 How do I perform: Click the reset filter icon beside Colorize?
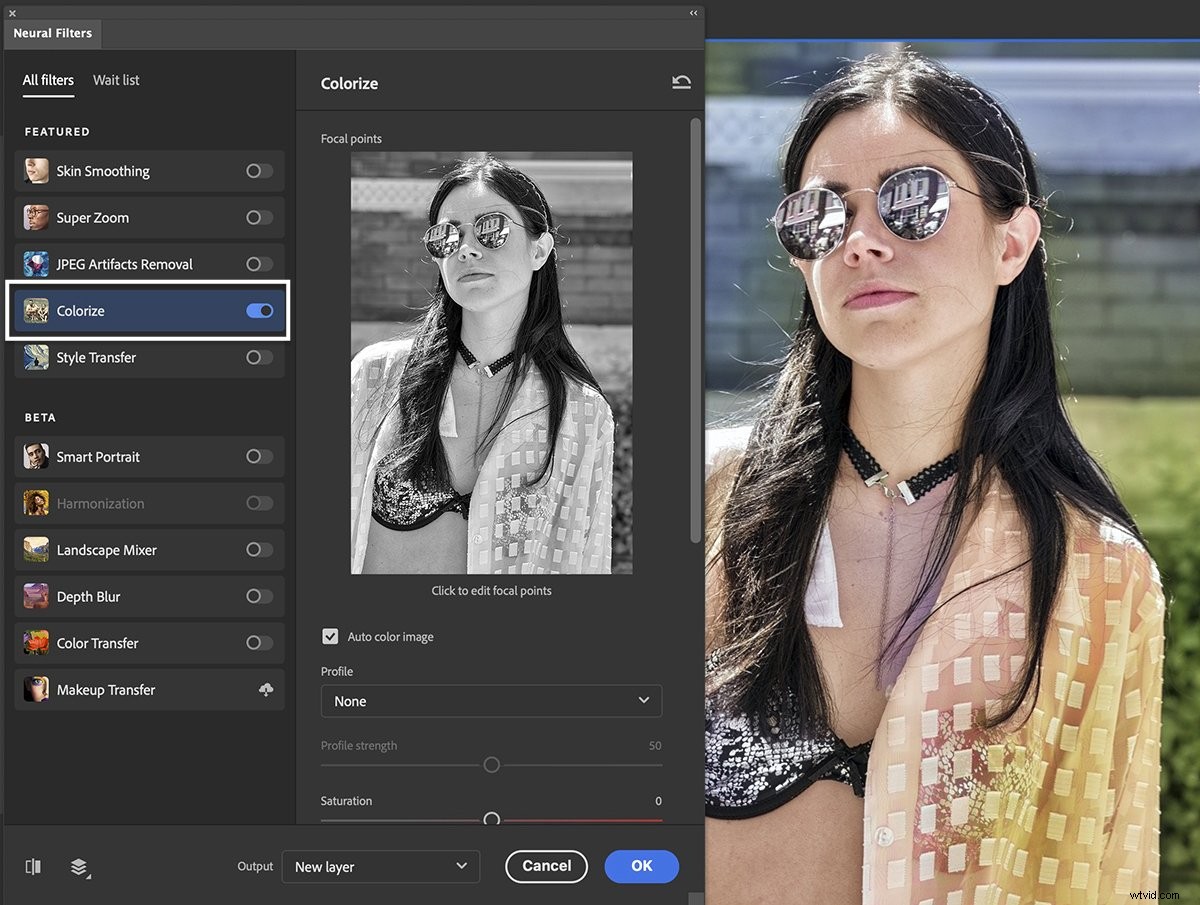tap(681, 81)
